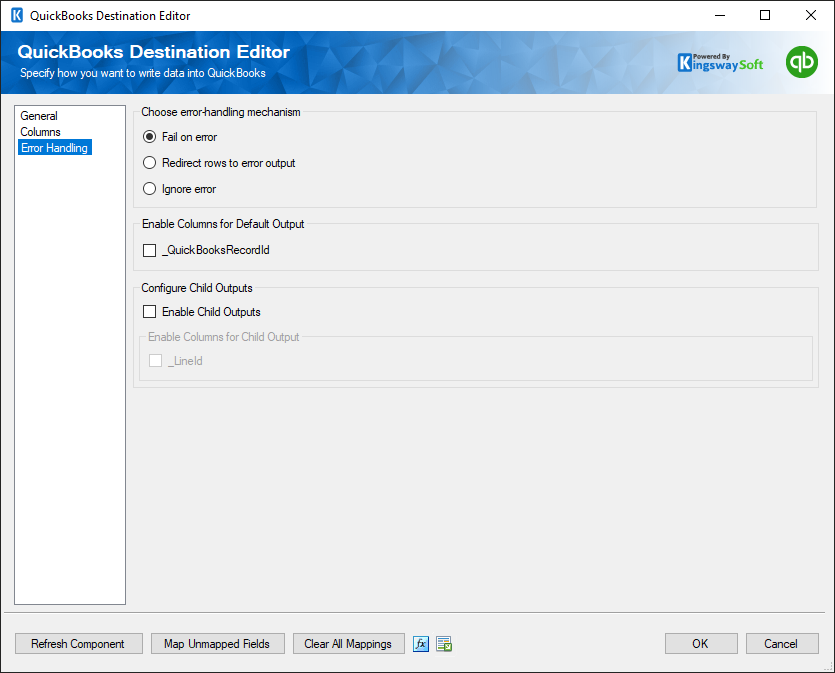Click the KingswaySoft logo in the header

coord(720,62)
